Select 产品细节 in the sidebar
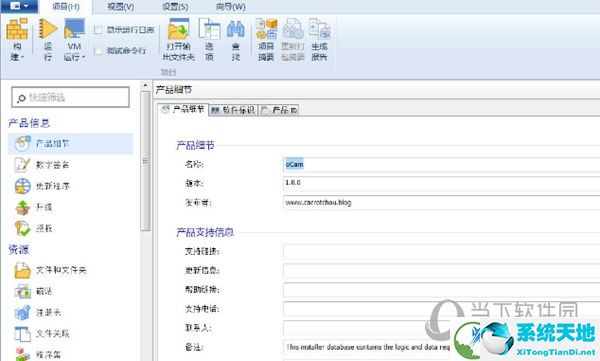 click(x=70, y=144)
